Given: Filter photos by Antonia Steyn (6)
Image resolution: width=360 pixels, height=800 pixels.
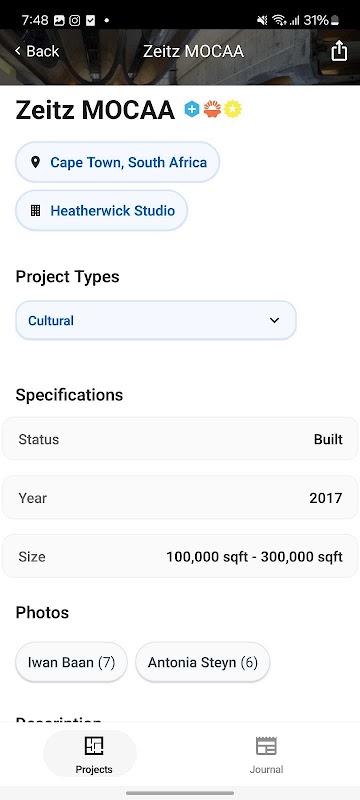Looking at the screenshot, I should point(203,662).
